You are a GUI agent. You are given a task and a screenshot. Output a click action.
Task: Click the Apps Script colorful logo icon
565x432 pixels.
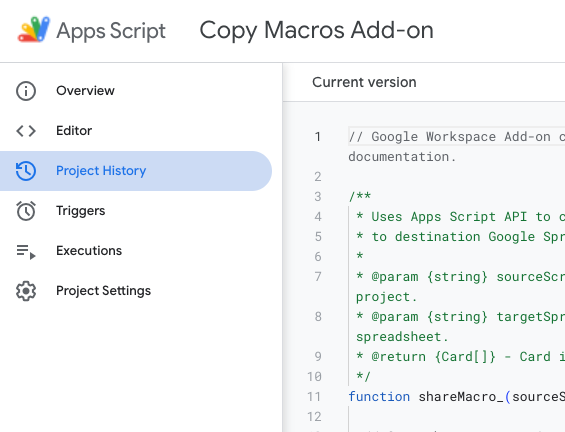[x=34, y=30]
